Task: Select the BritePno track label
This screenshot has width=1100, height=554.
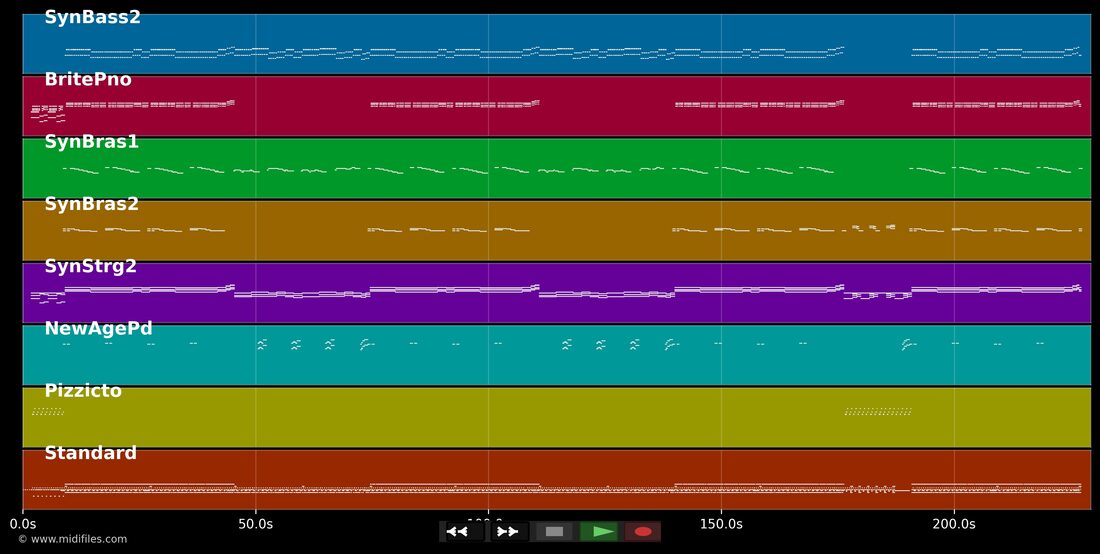Action: click(x=88, y=80)
